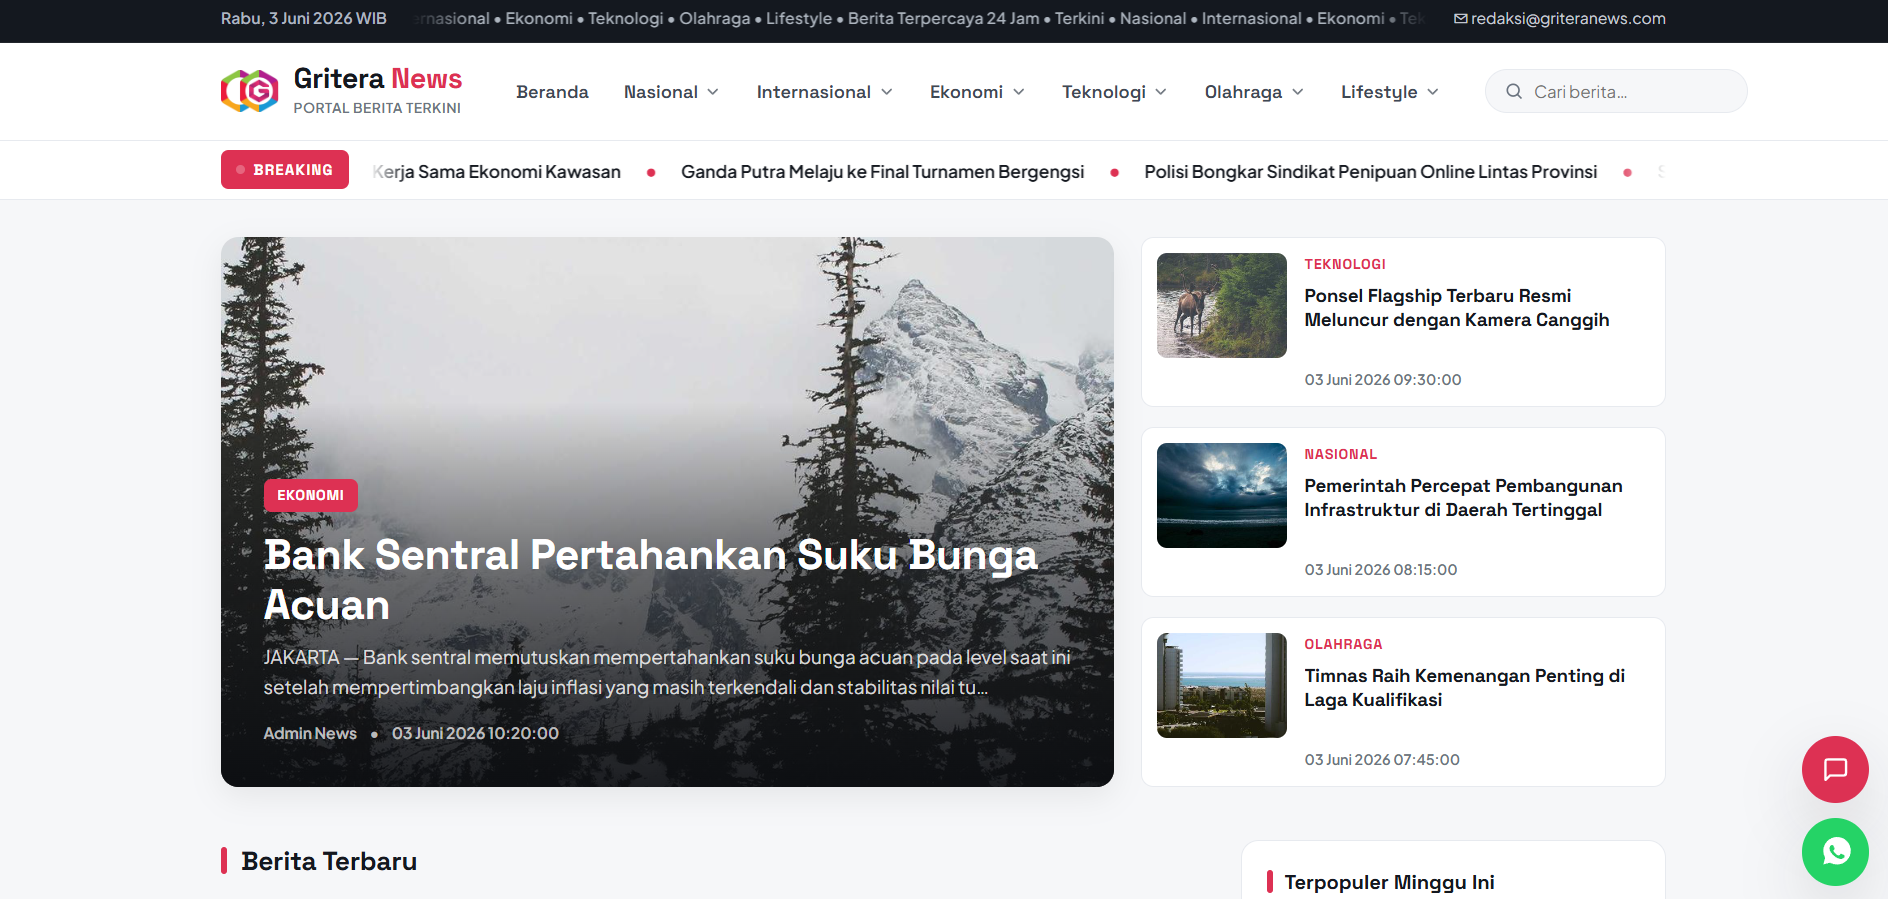The height and width of the screenshot is (899, 1888).
Task: Click the Terpopuler Minggu Ini heading
Action: click(1389, 882)
